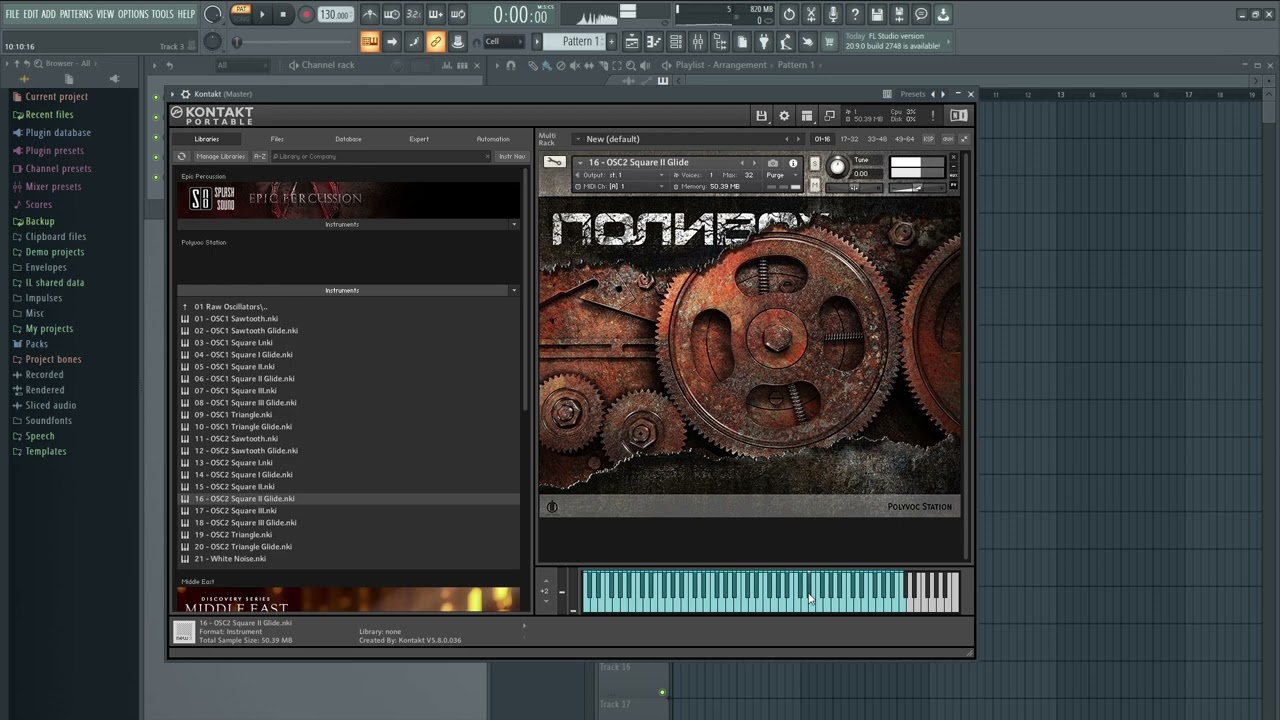Viewport: 1280px width, 720px height.
Task: Open the FL Studio channel rack toolbar icon
Action: [675, 41]
